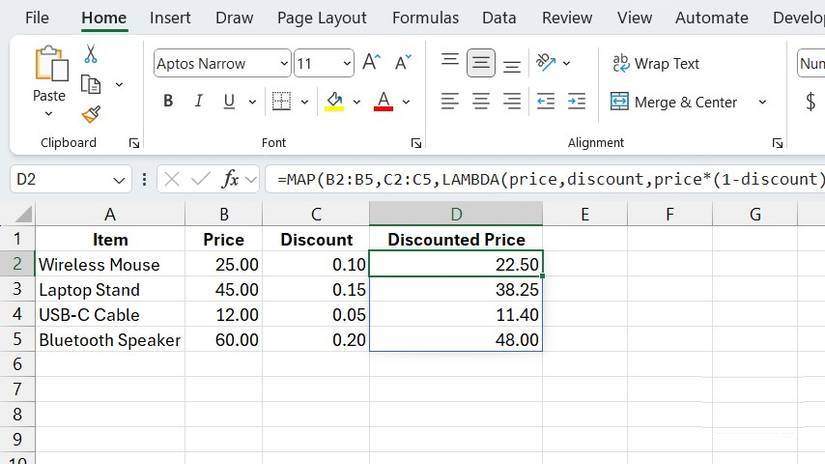Open Merge & Center dropdown arrow
This screenshot has height=464, width=825.
(x=762, y=102)
